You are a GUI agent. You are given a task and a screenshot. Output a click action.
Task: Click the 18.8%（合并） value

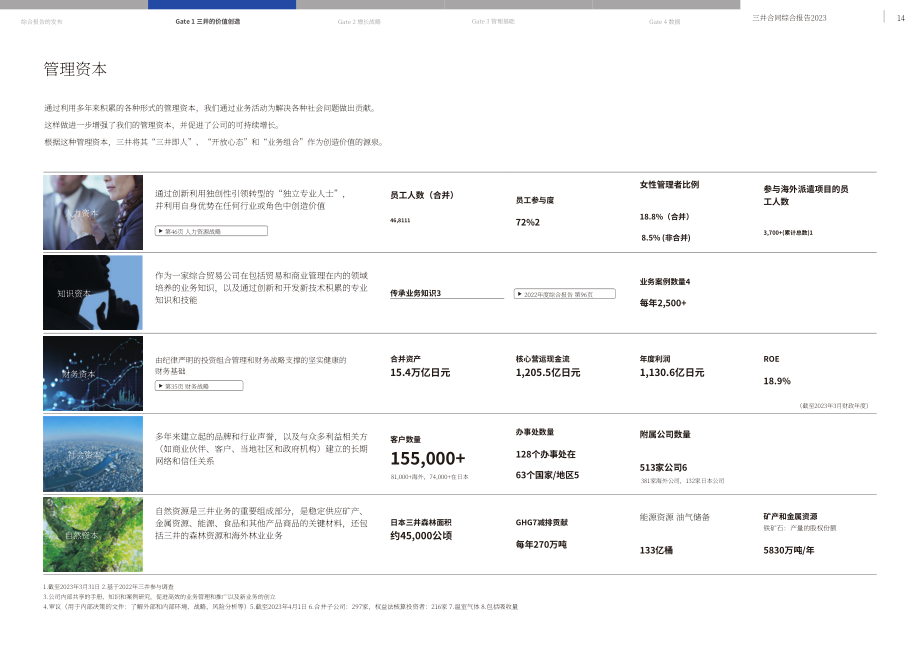point(664,216)
